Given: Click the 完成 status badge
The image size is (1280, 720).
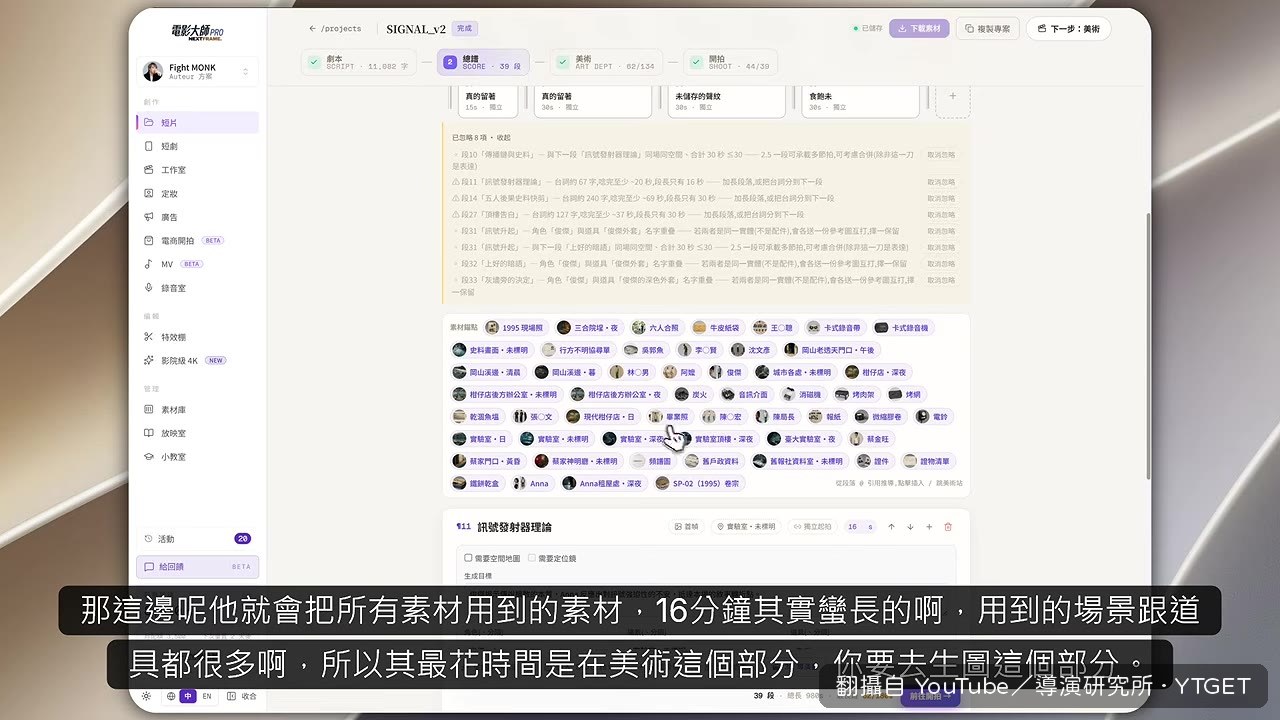Looking at the screenshot, I should [x=464, y=29].
